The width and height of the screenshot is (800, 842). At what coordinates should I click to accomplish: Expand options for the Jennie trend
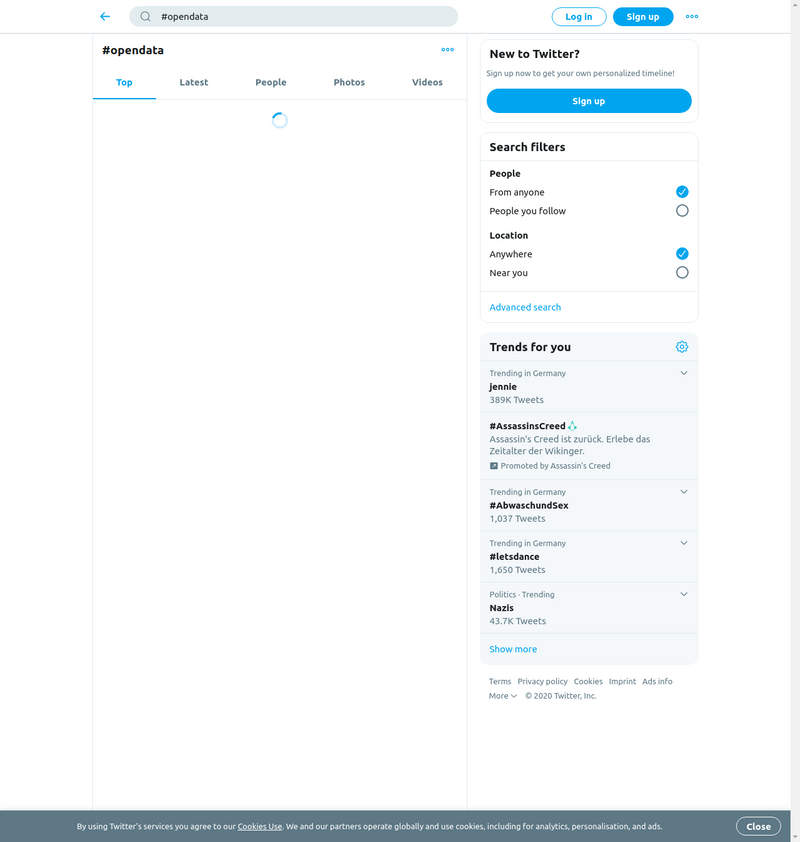683,373
